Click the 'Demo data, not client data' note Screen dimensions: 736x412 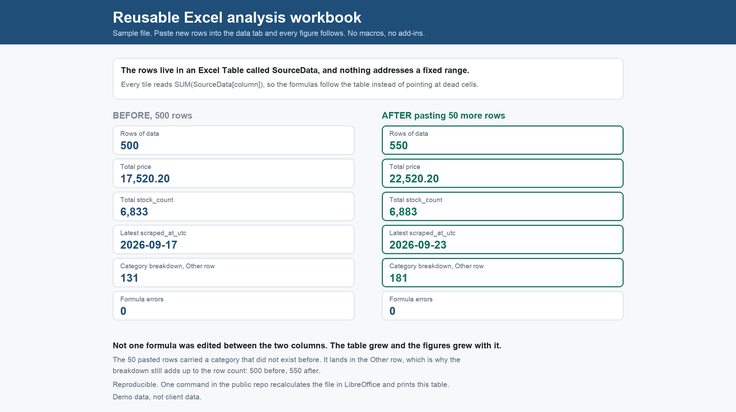(157, 397)
